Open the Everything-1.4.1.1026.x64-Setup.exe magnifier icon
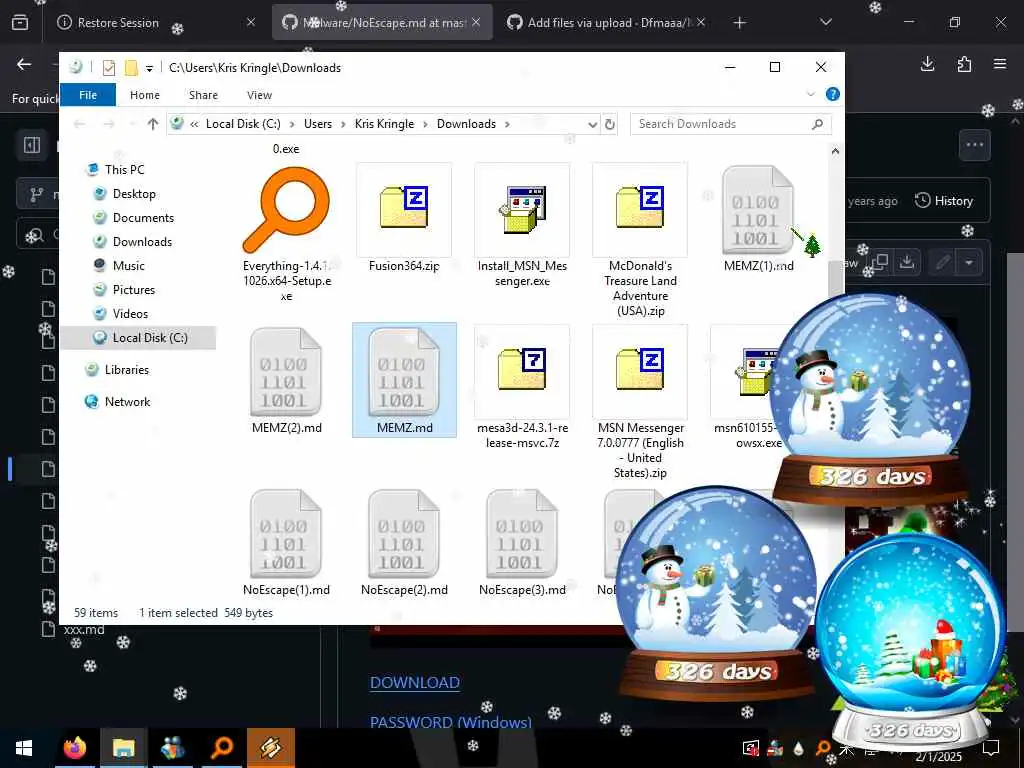The image size is (1024, 768). [x=286, y=210]
